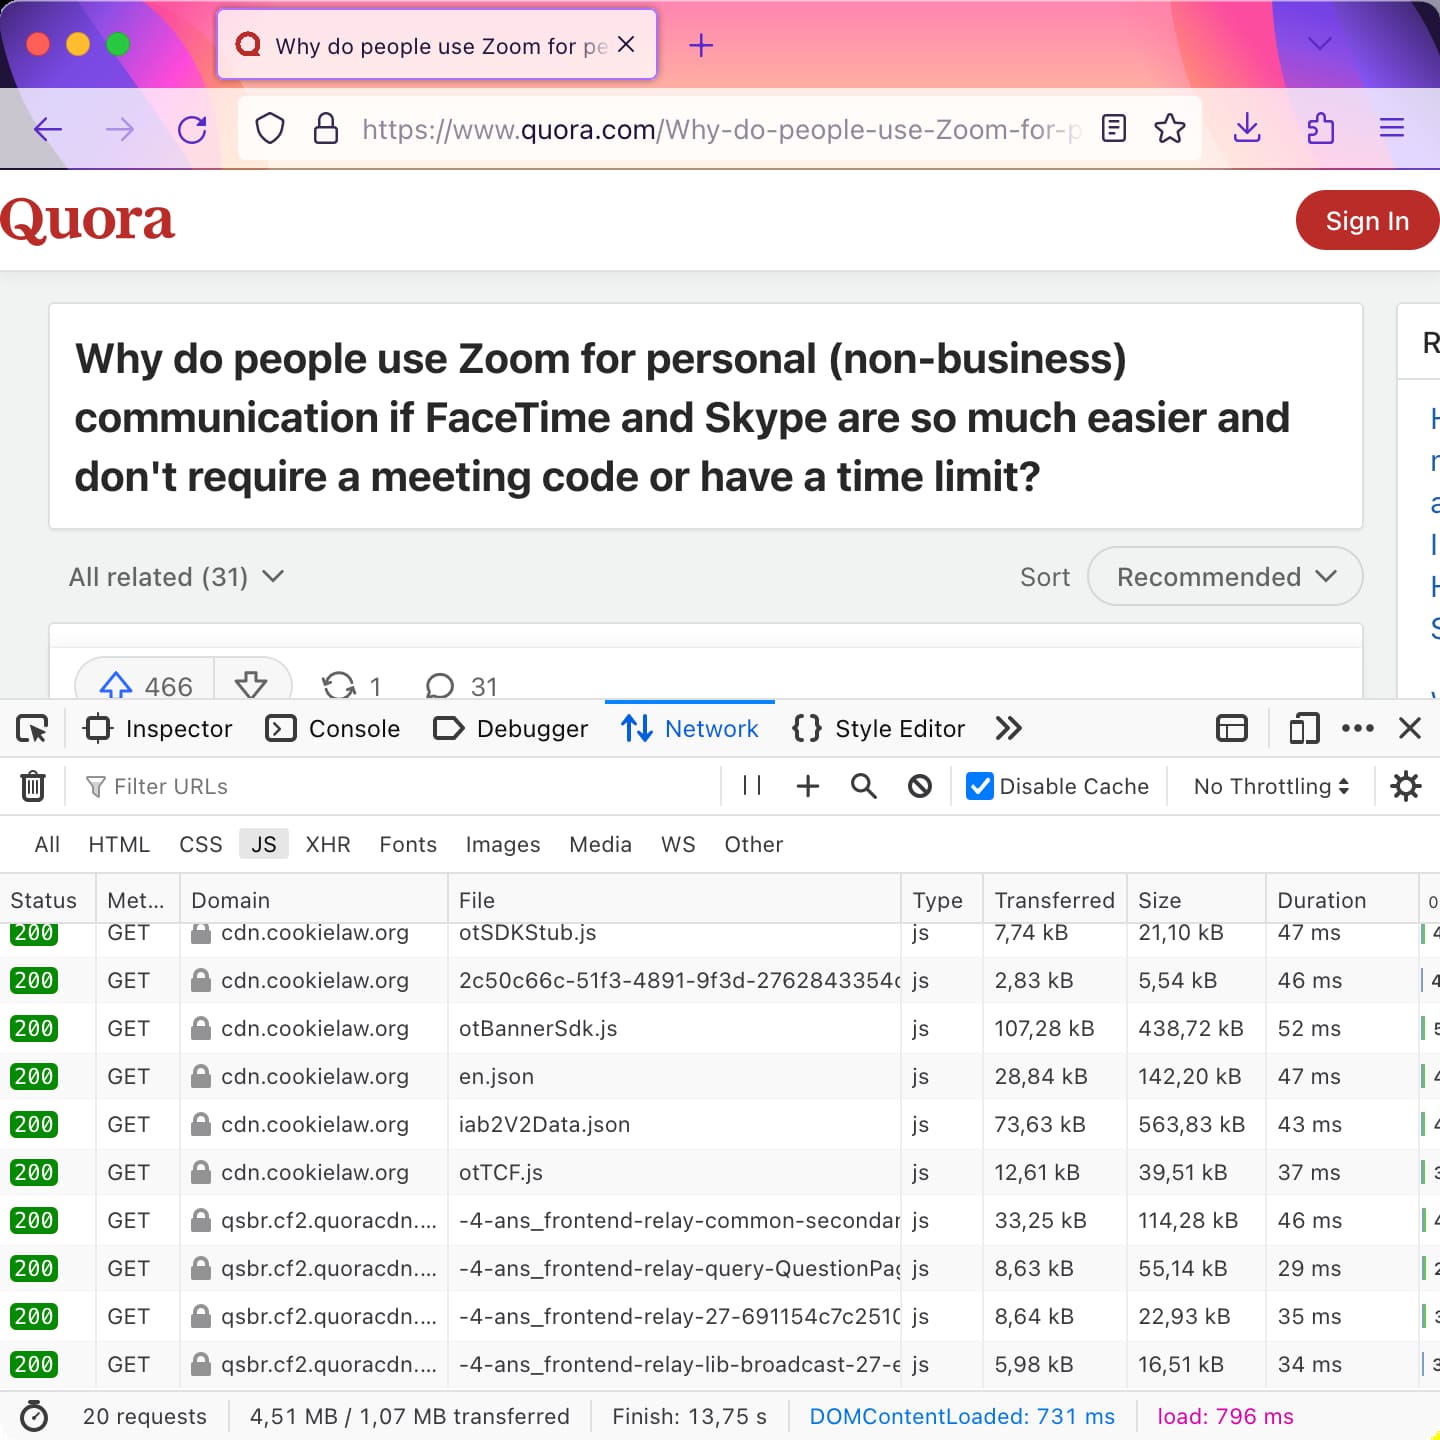
Task: Upvote the Zoom question answer
Action: click(x=115, y=686)
